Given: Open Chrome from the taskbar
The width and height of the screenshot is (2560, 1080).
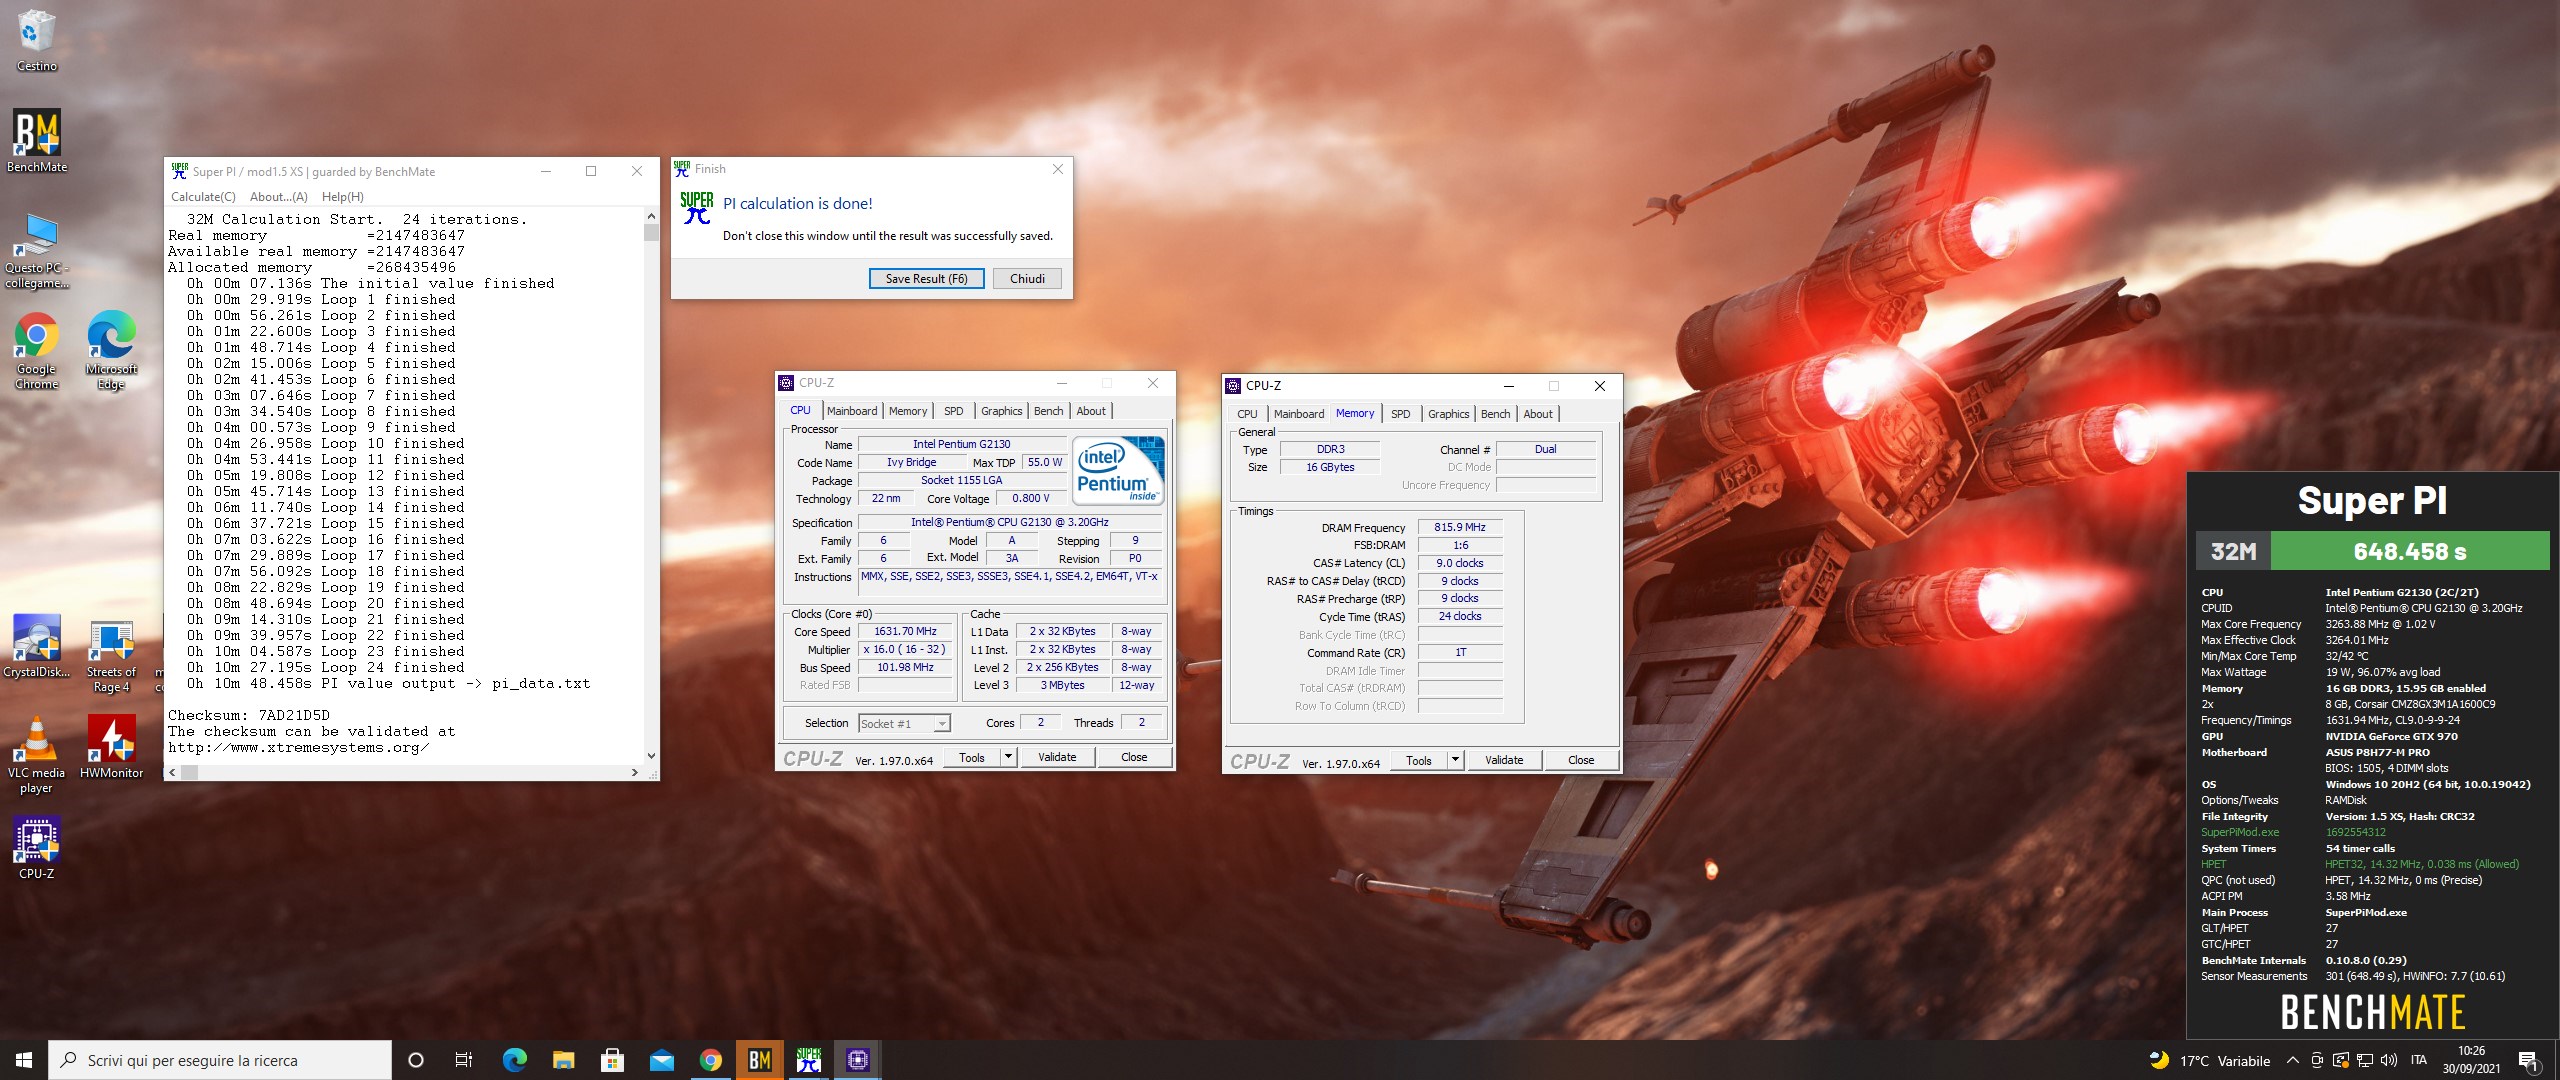Looking at the screenshot, I should (710, 1060).
